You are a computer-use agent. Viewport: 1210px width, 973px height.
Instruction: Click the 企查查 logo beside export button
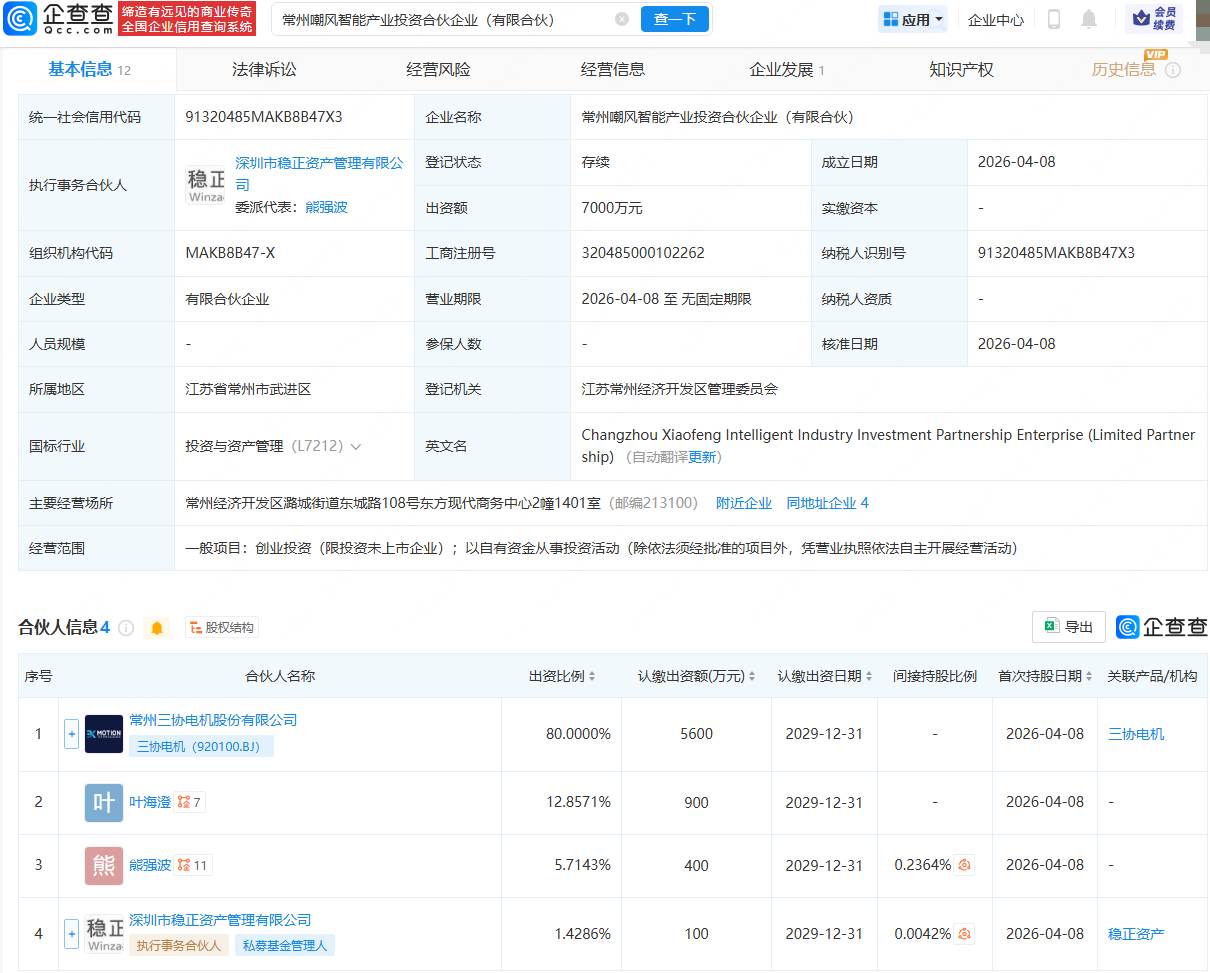[1161, 627]
